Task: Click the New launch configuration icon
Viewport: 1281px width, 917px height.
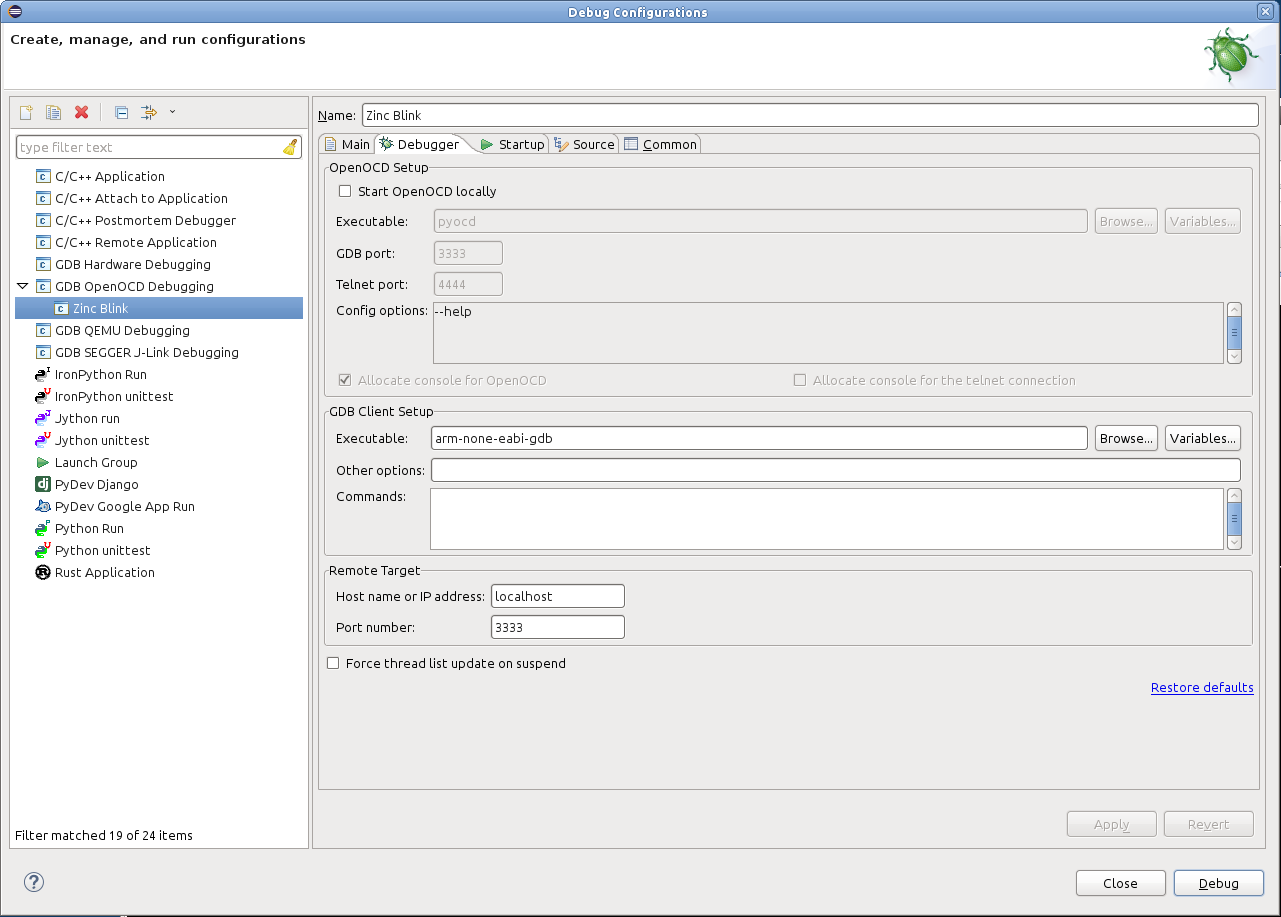Action: (x=27, y=112)
